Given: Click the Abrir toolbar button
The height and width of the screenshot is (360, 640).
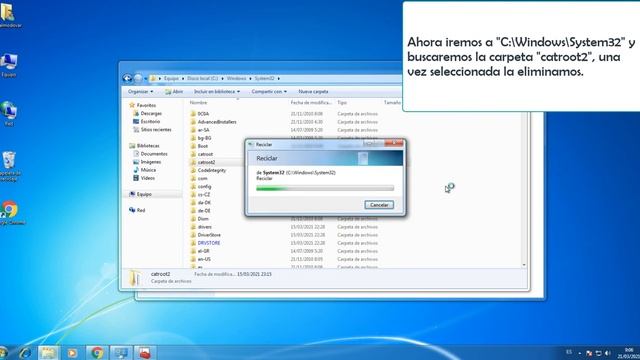Looking at the screenshot, I should (x=174, y=91).
